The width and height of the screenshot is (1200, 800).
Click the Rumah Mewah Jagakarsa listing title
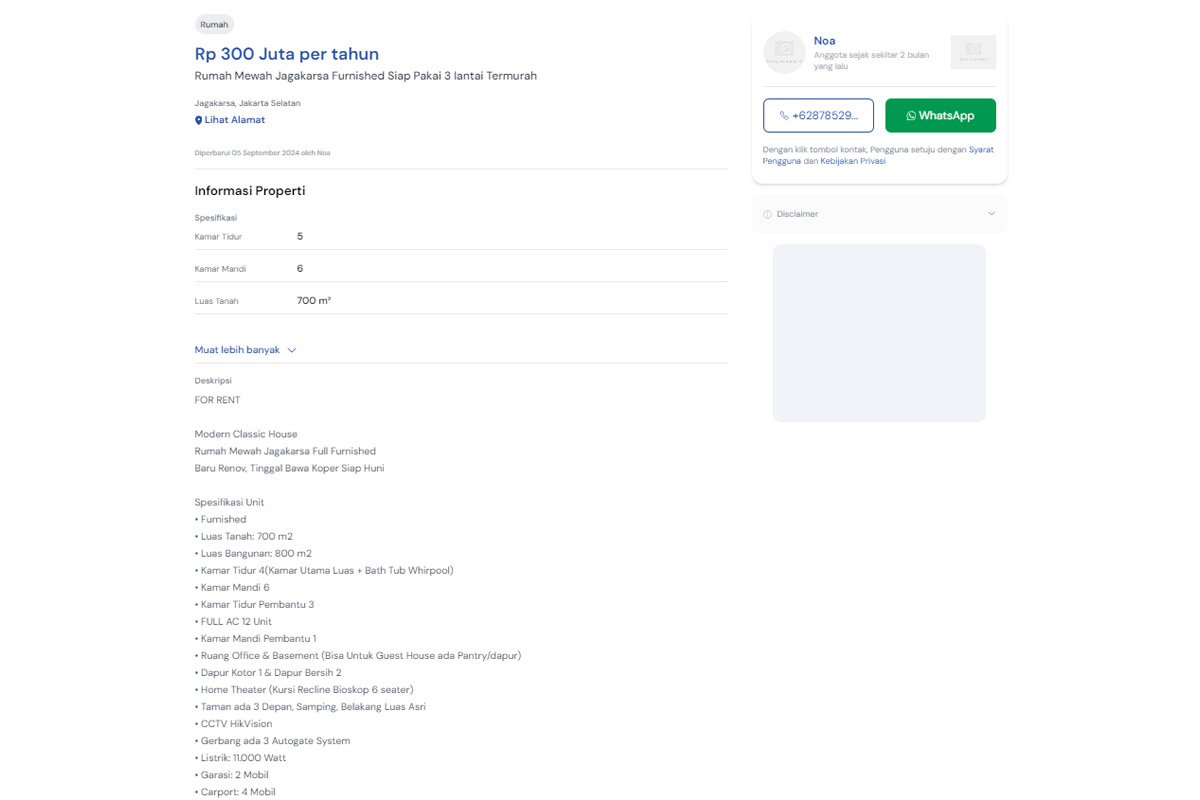pyautogui.click(x=366, y=76)
